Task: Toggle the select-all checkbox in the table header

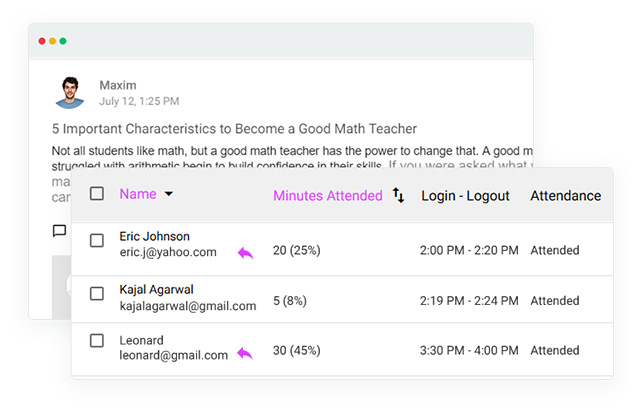Action: point(97,194)
